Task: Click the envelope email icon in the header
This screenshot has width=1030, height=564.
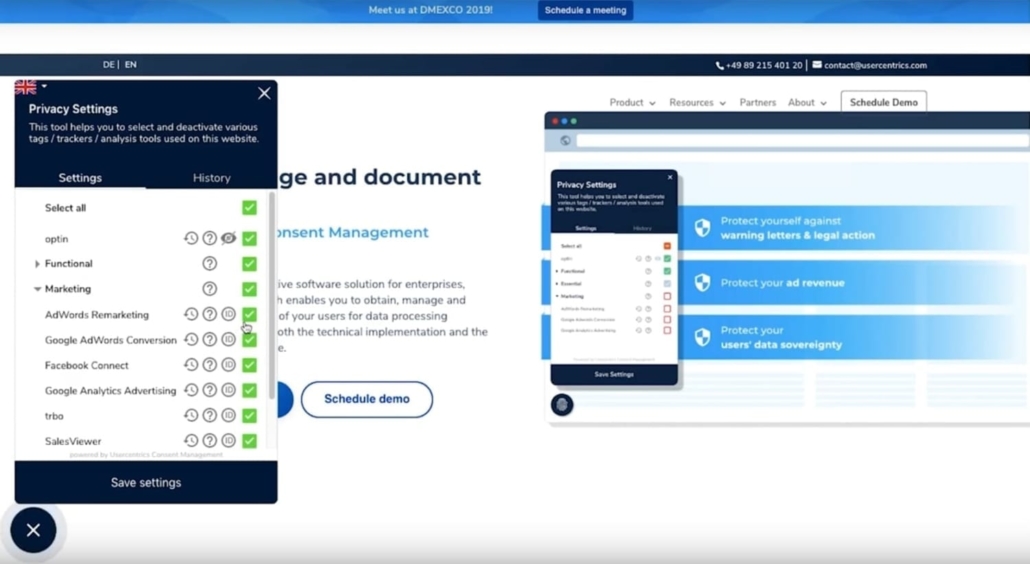Action: point(817,64)
